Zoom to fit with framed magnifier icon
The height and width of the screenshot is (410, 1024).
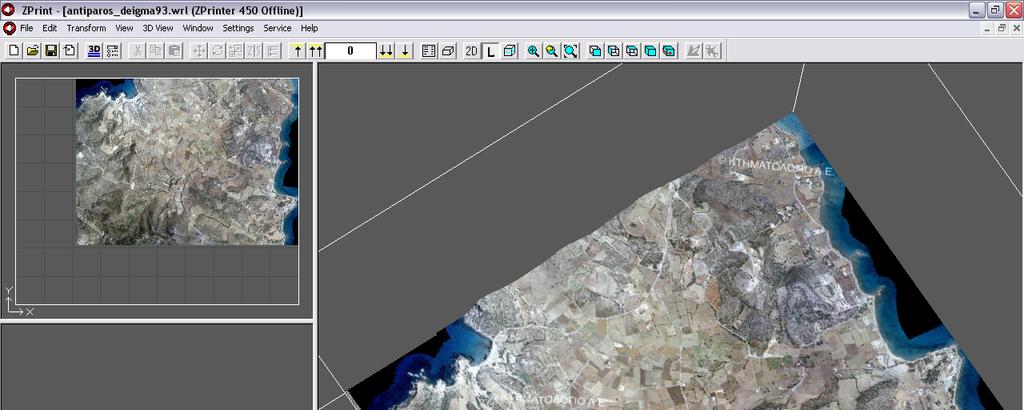pyautogui.click(x=571, y=51)
